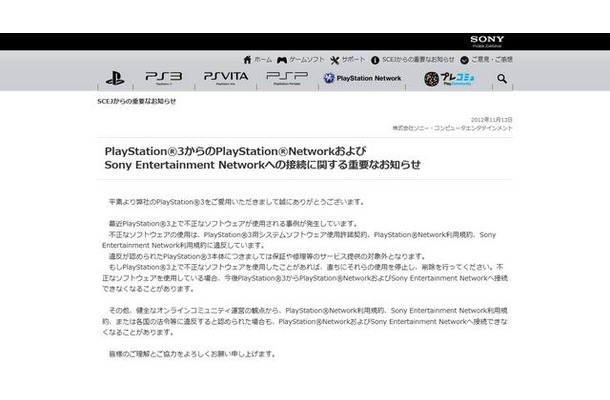Screen dimensions: 610x400
Task: Click the PlayStation logo icon
Action: pos(115,78)
